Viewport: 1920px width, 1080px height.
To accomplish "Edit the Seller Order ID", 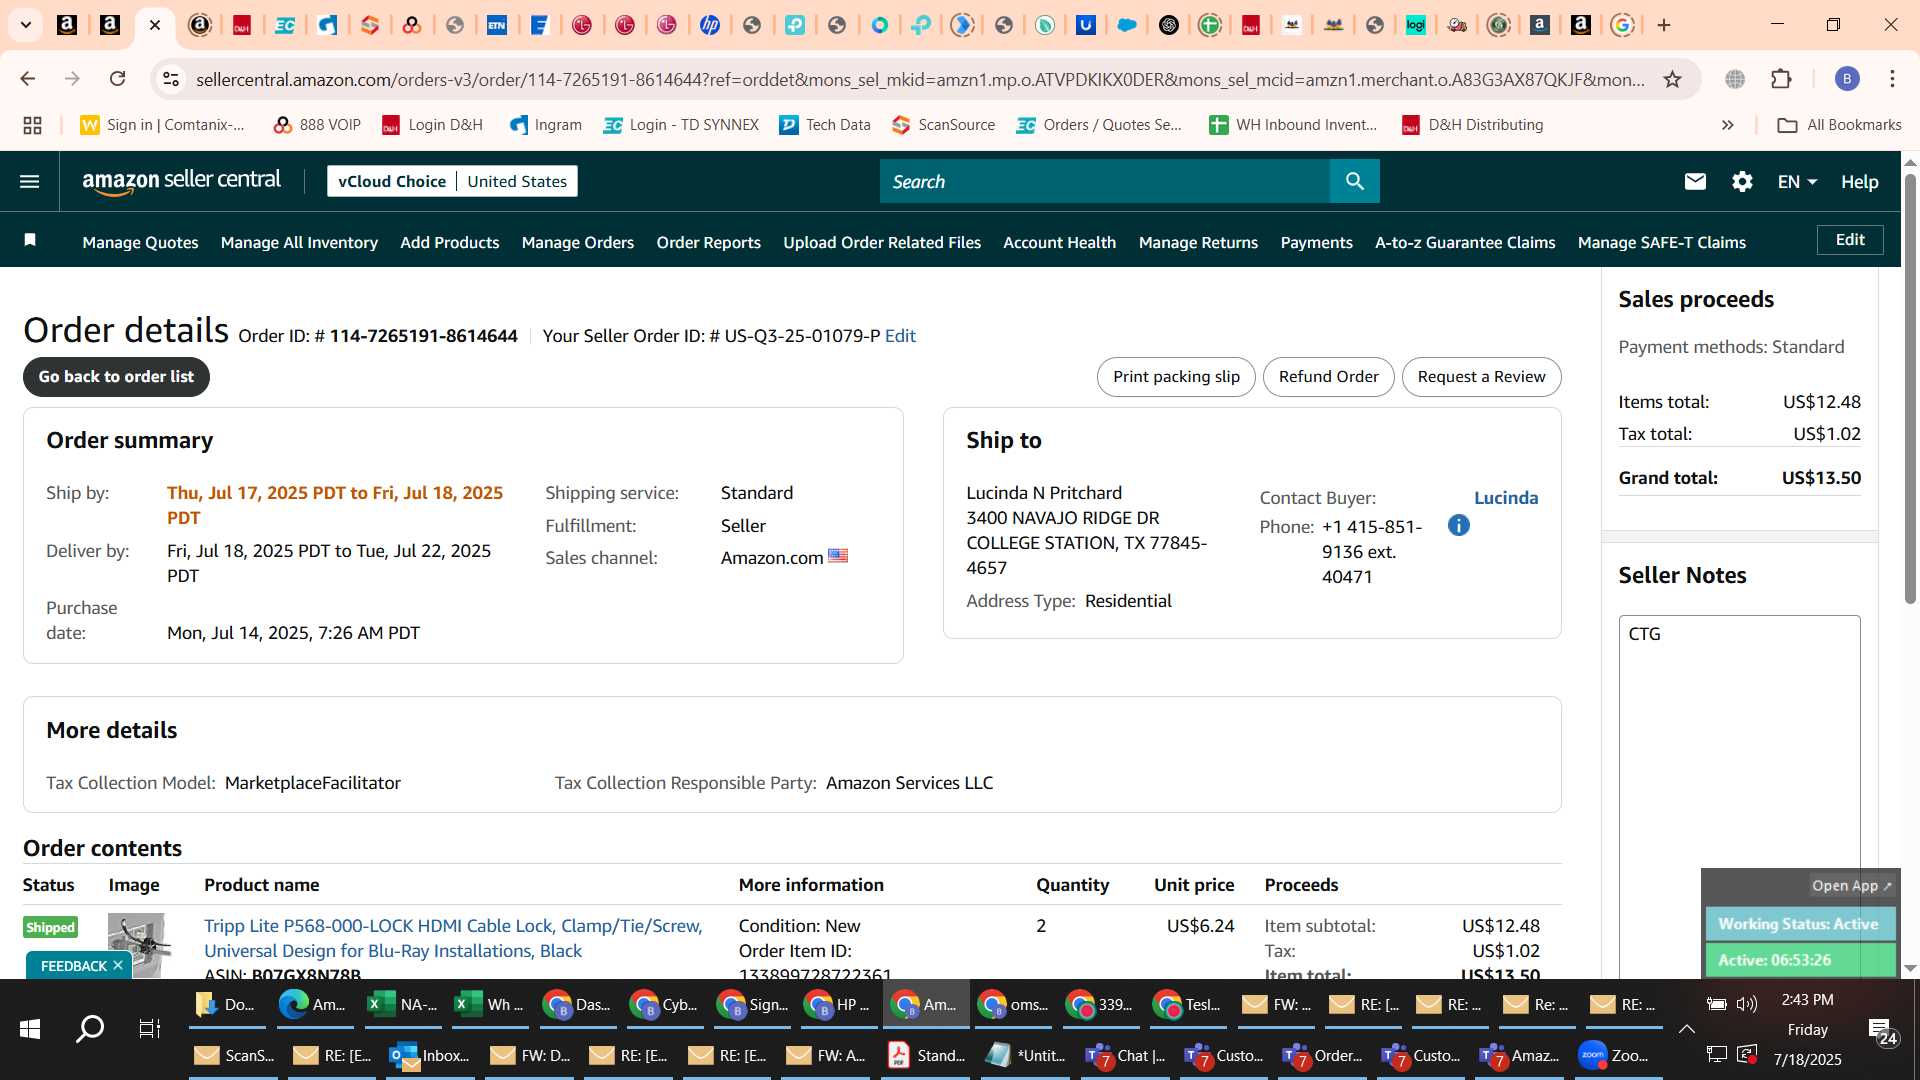I will tap(900, 336).
